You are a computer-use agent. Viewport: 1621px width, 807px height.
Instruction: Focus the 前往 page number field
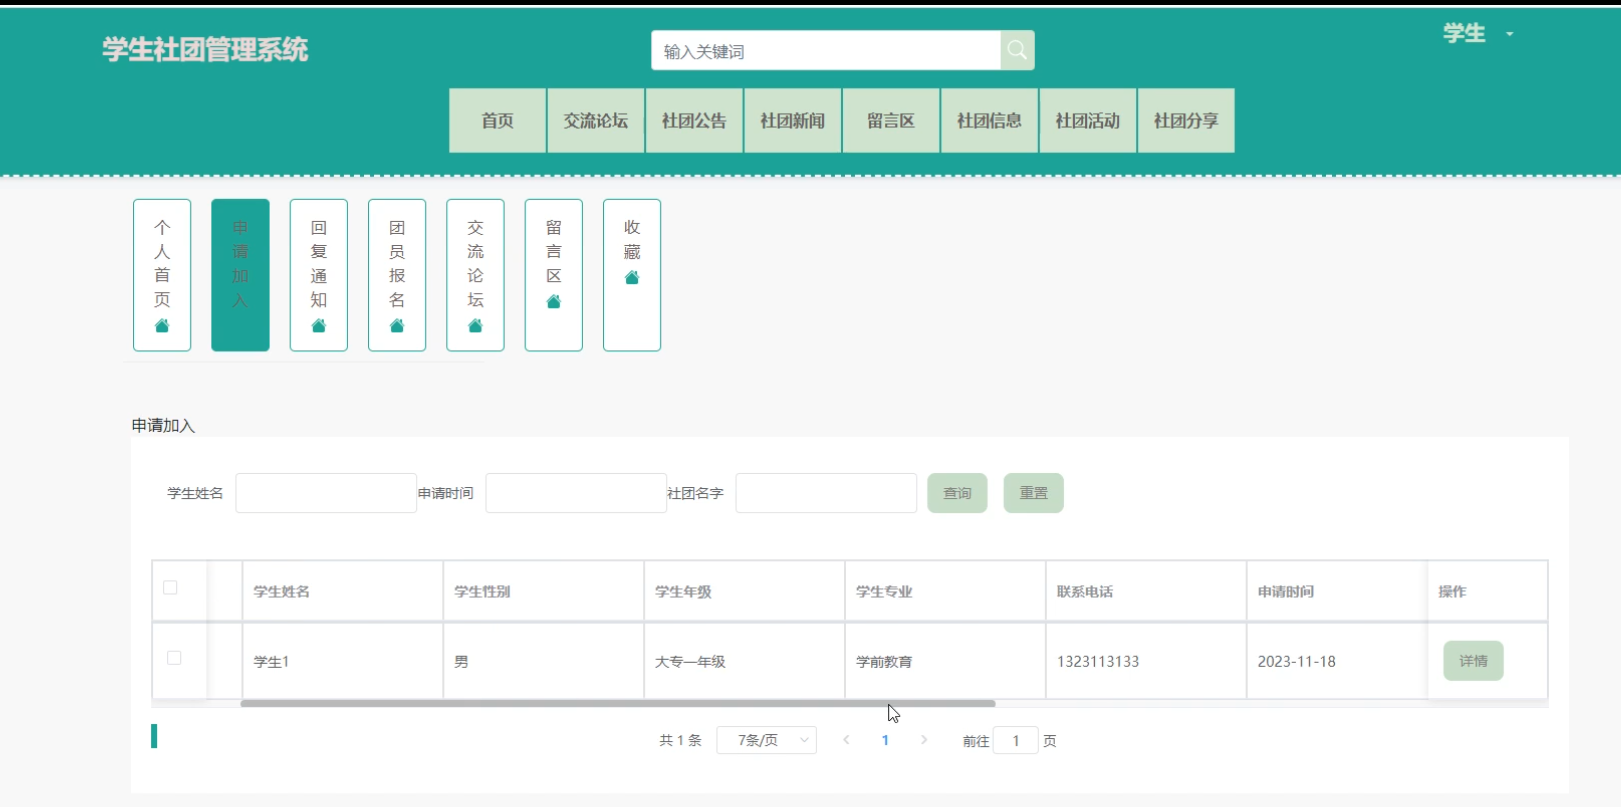pos(1016,740)
